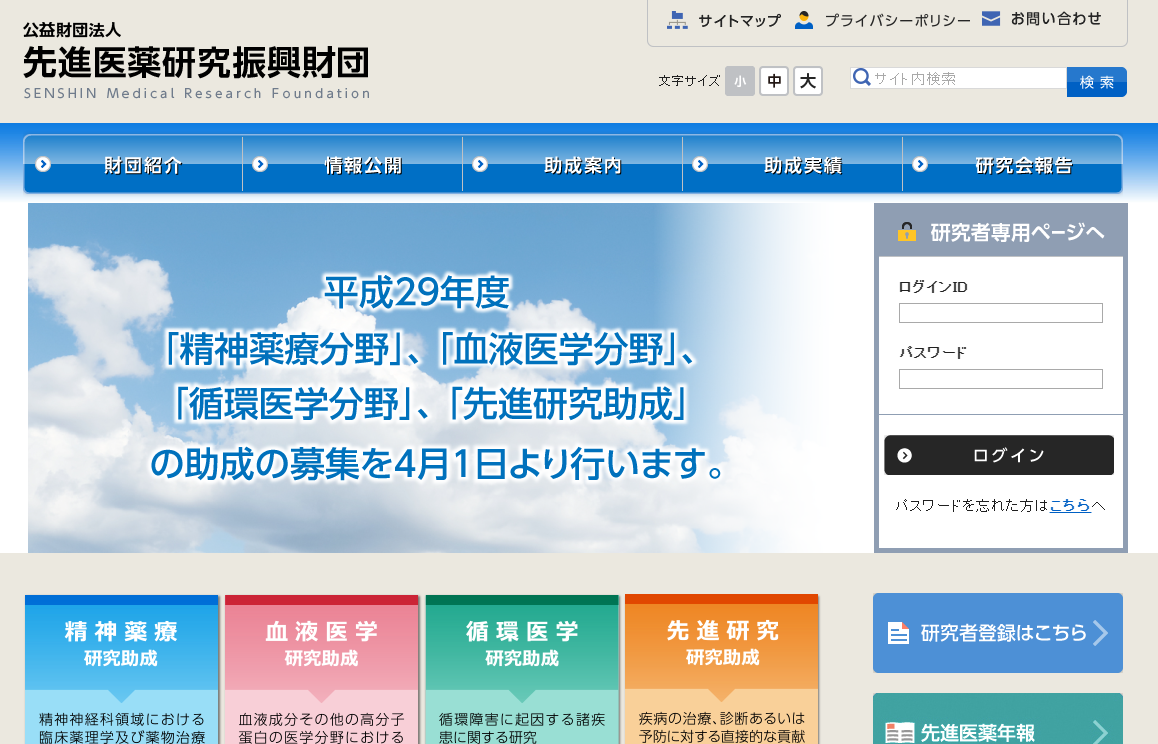Focus the ログインID input field

(1001, 313)
